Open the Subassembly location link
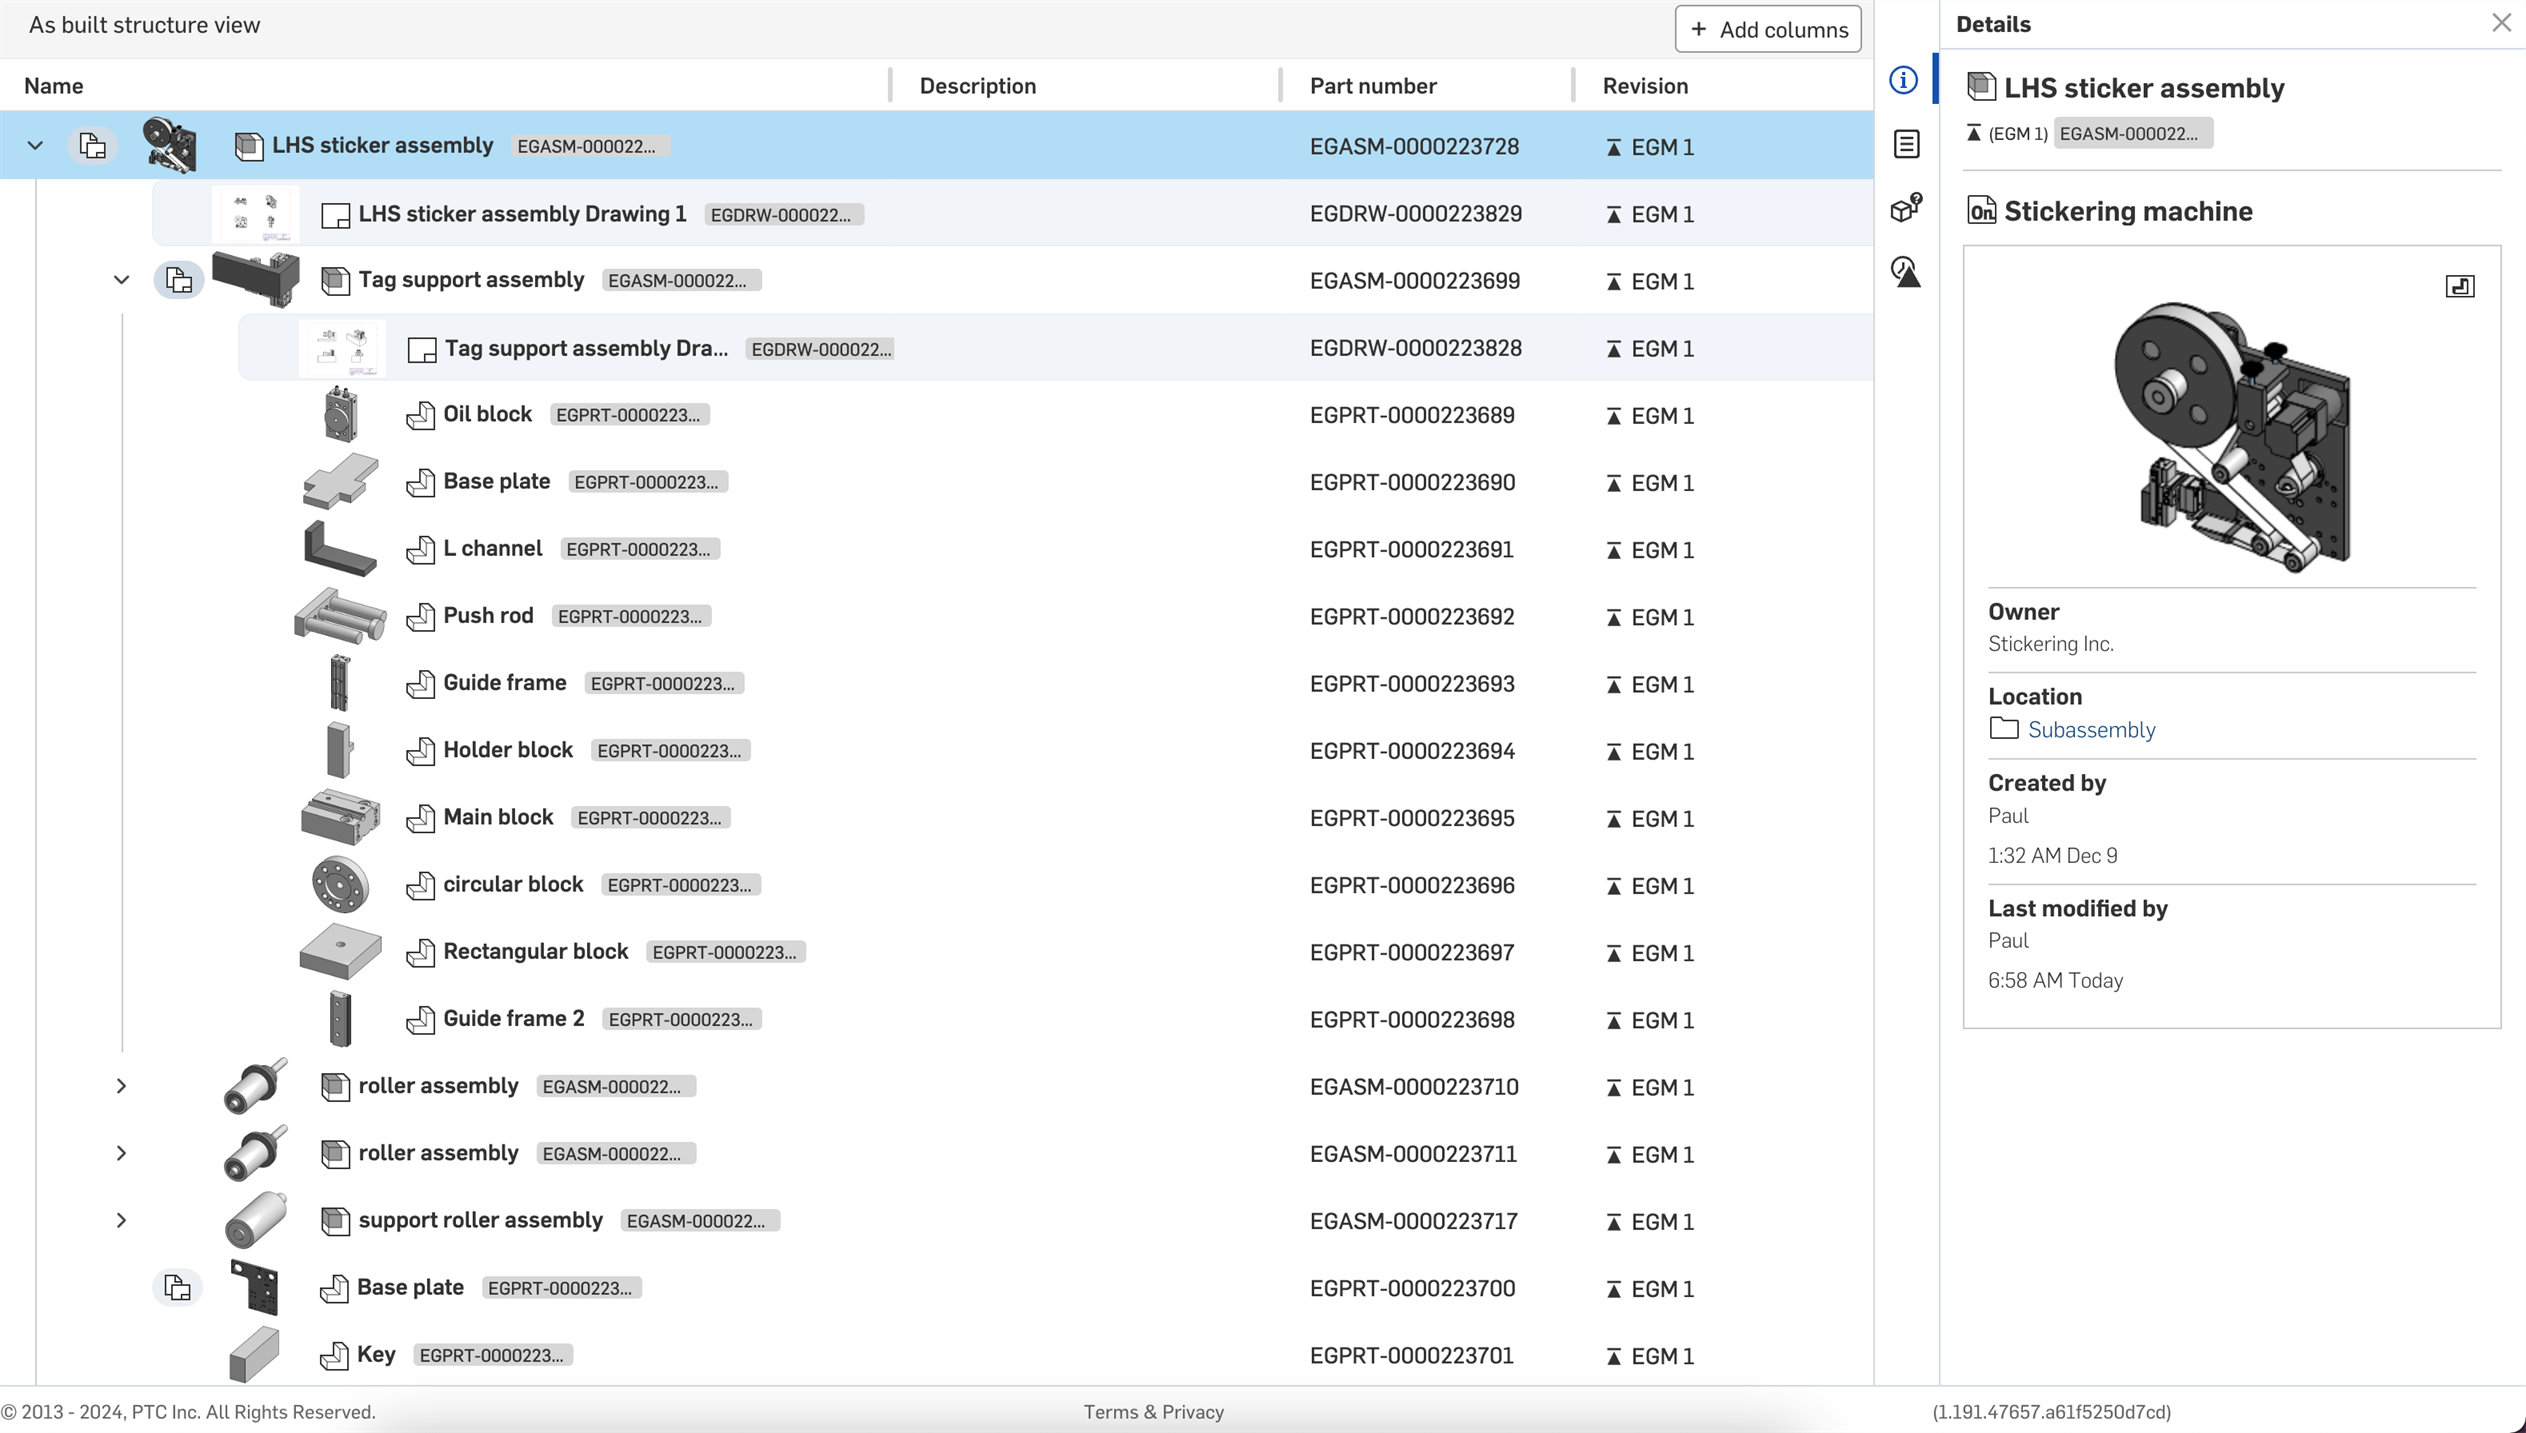 [2091, 730]
